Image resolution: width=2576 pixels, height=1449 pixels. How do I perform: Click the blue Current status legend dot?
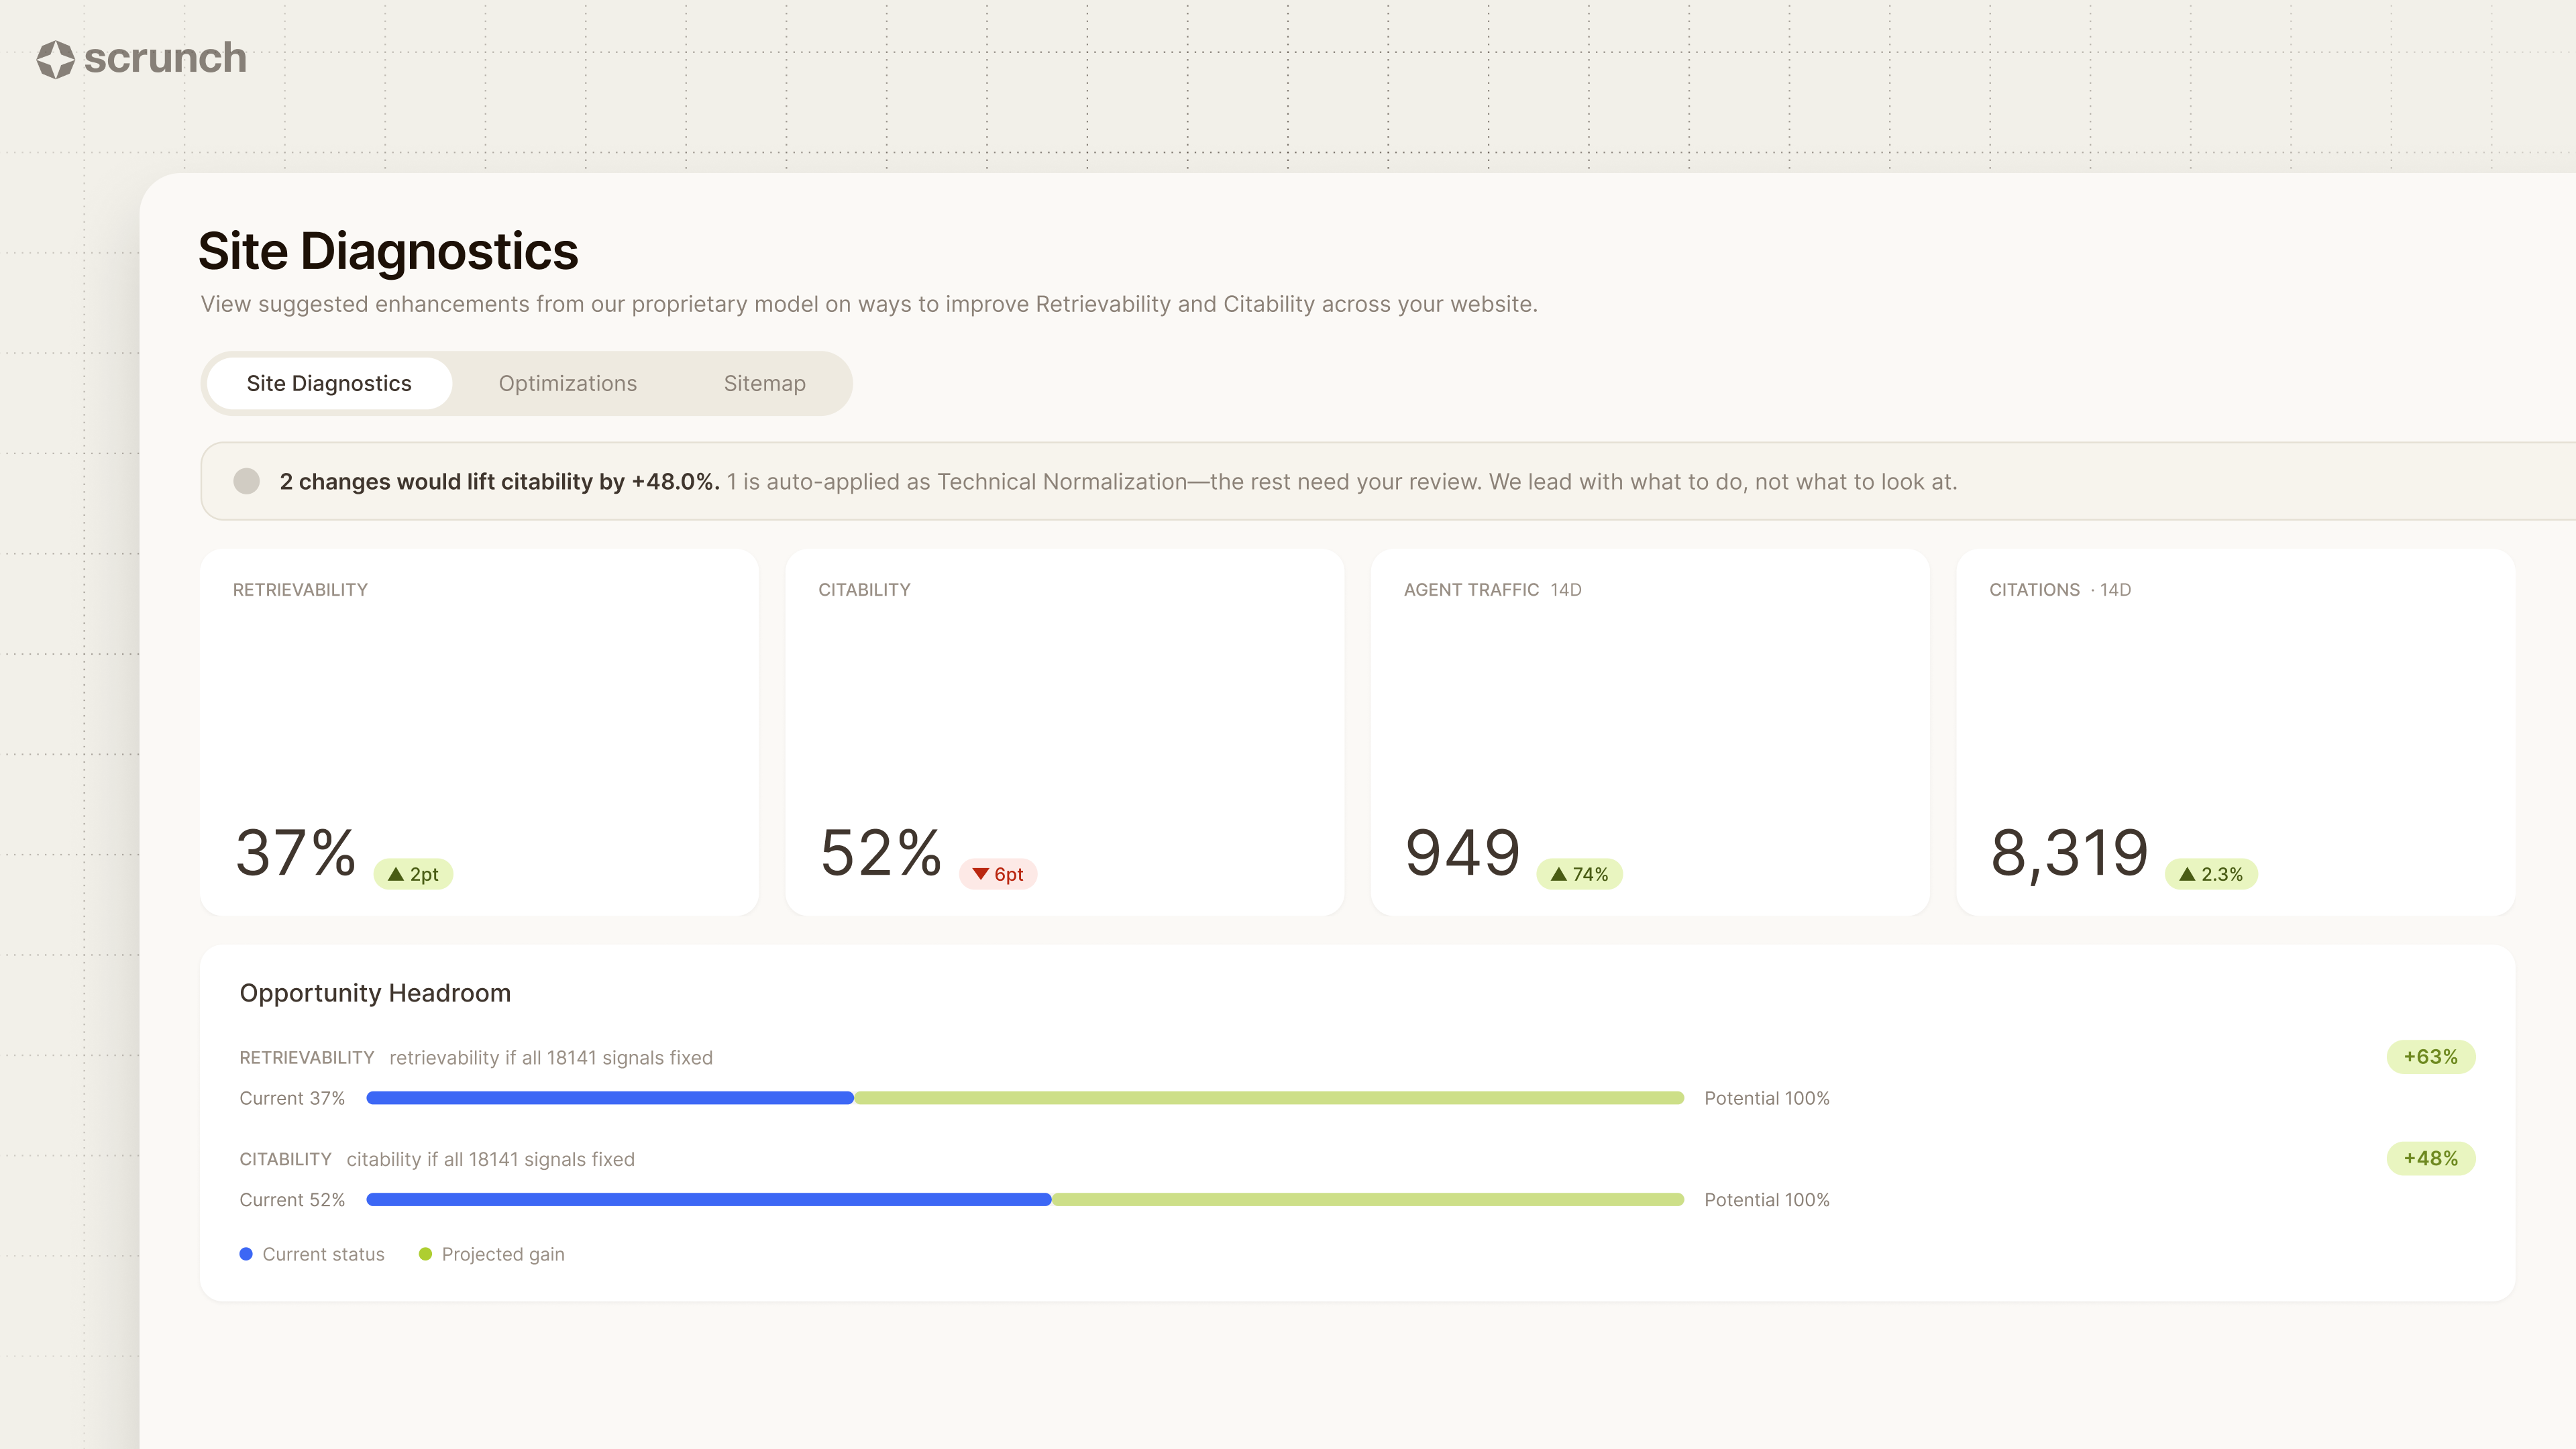246,1254
